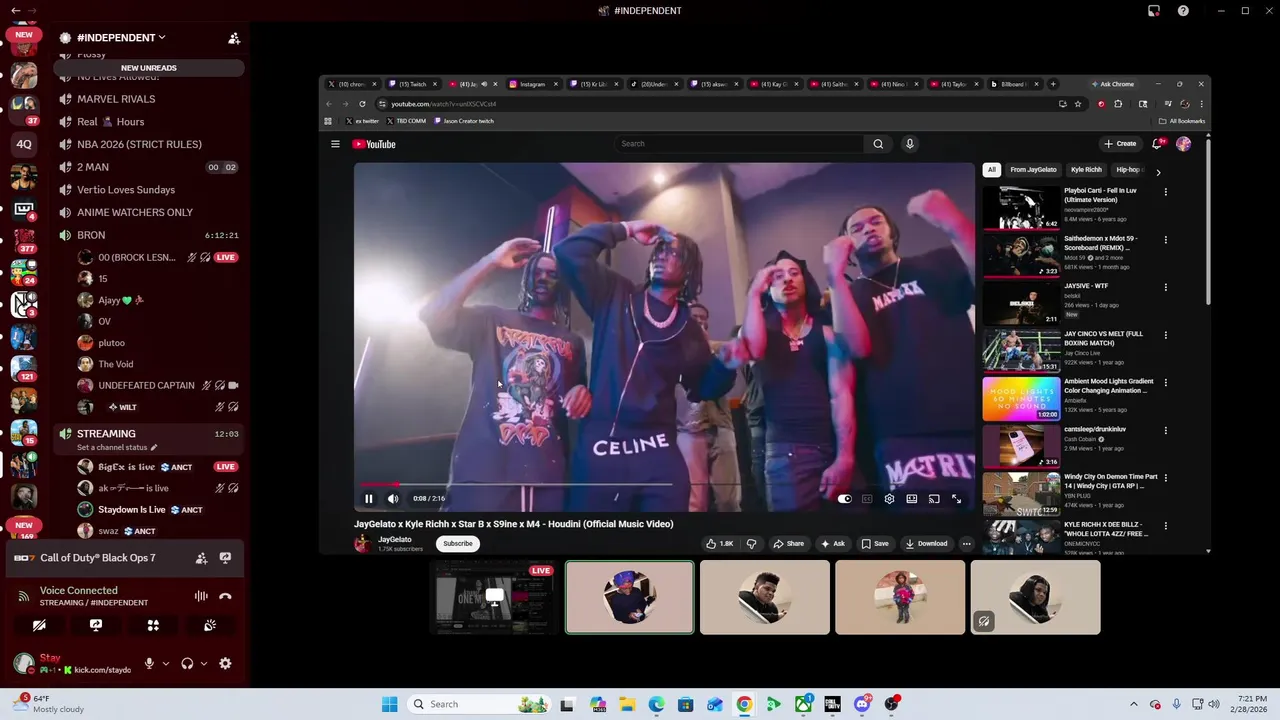Open Discord noise suppression settings
This screenshot has width=1280, height=720.
(x=201, y=596)
